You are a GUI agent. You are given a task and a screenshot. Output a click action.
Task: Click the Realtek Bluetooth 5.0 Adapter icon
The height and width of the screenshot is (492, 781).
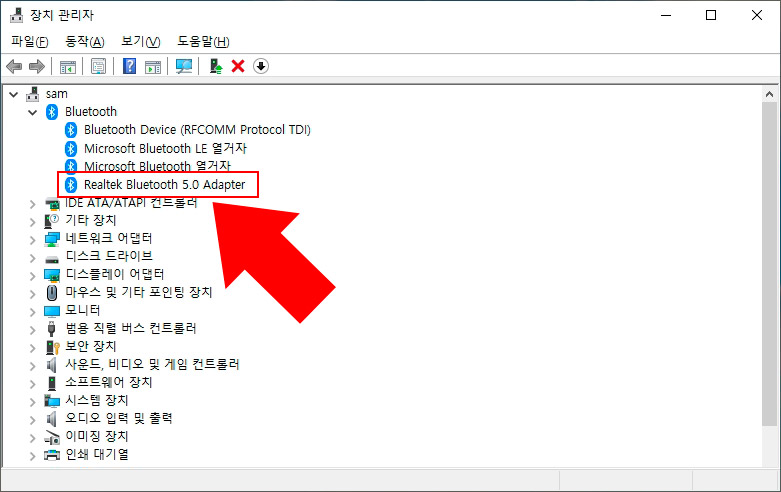click(x=71, y=185)
